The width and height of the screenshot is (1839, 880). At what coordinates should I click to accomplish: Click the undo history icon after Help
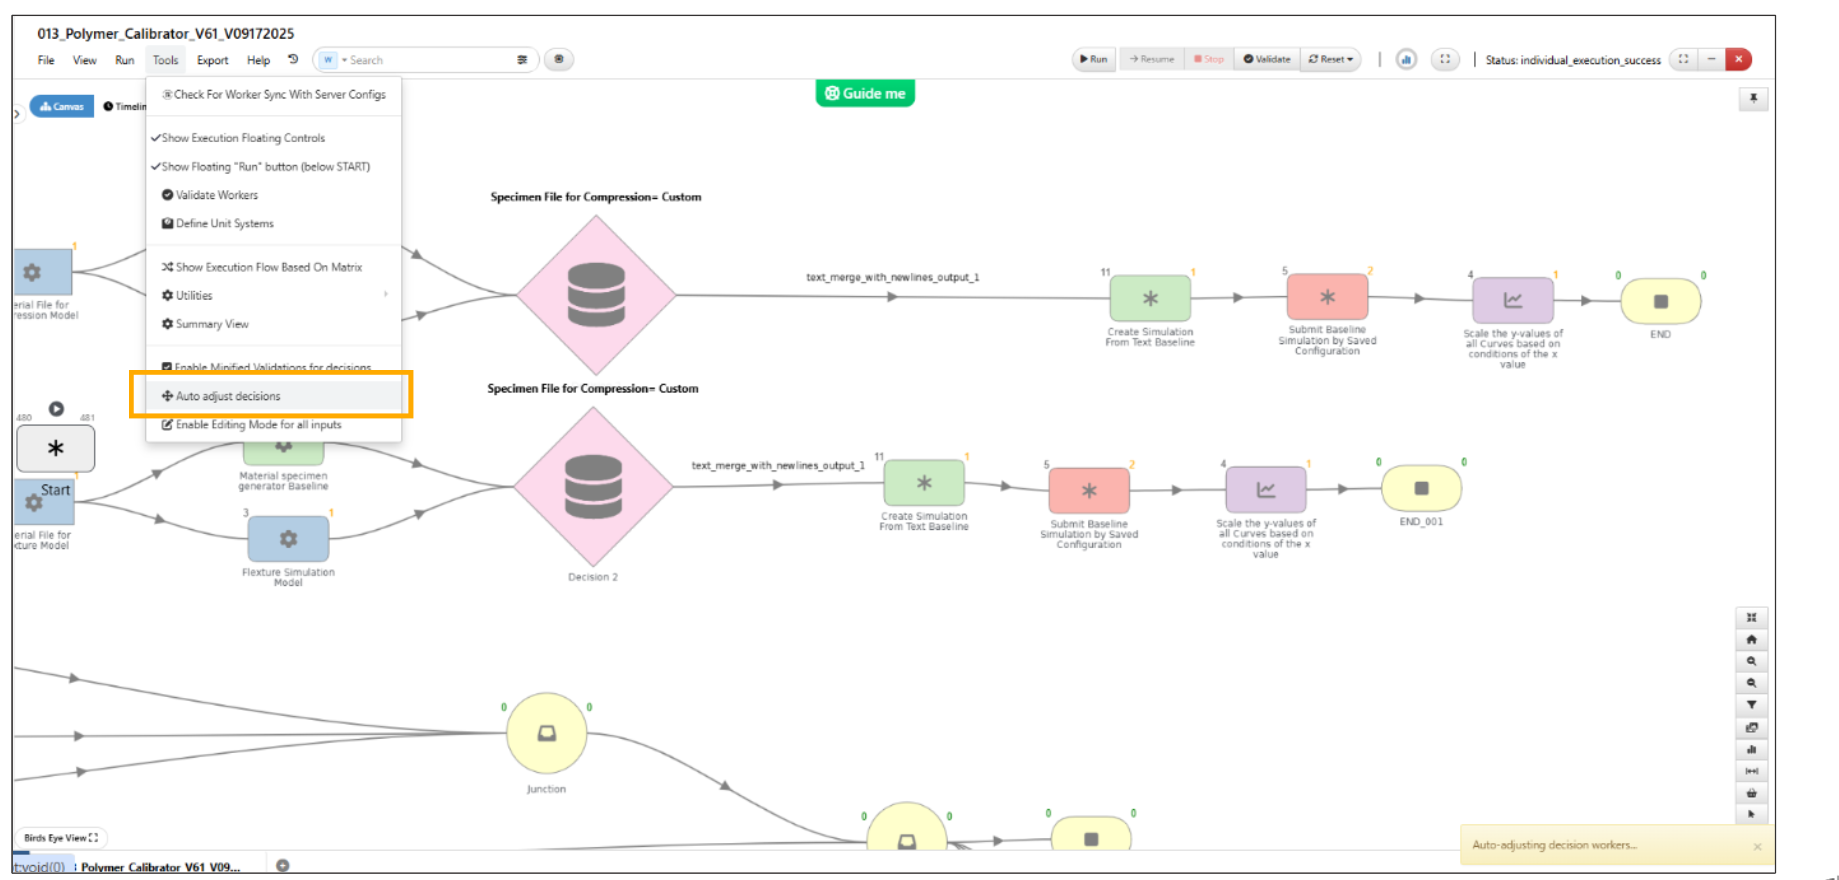coord(293,60)
